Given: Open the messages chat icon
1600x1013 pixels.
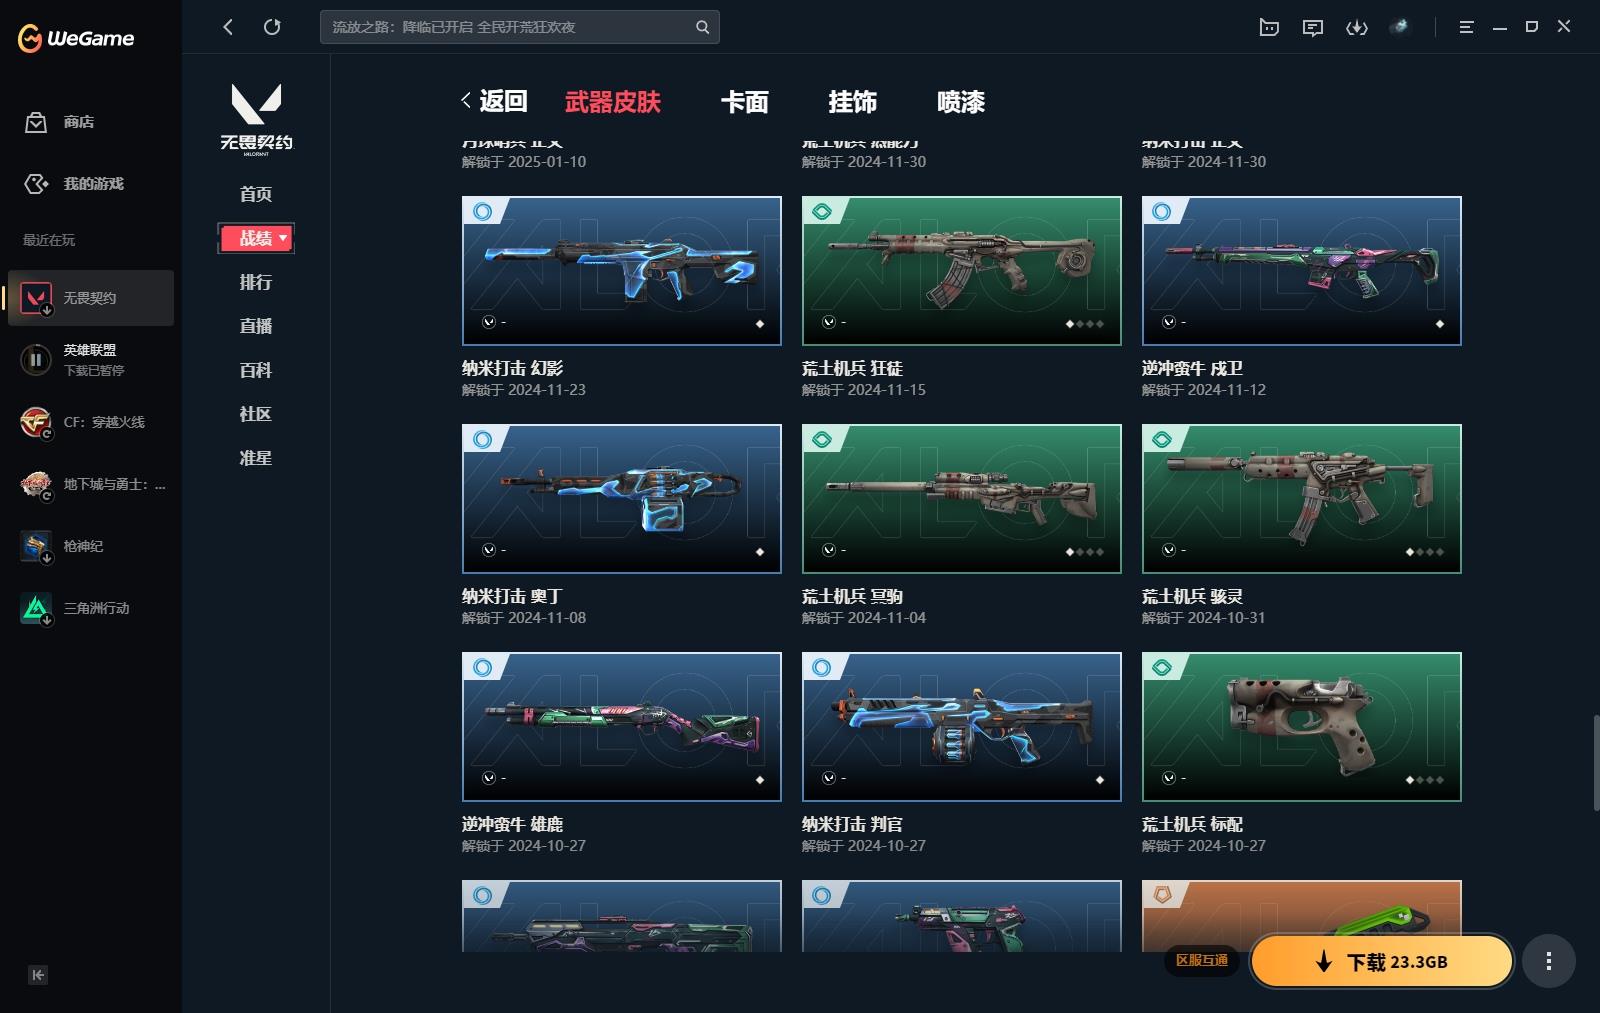Looking at the screenshot, I should (1312, 27).
